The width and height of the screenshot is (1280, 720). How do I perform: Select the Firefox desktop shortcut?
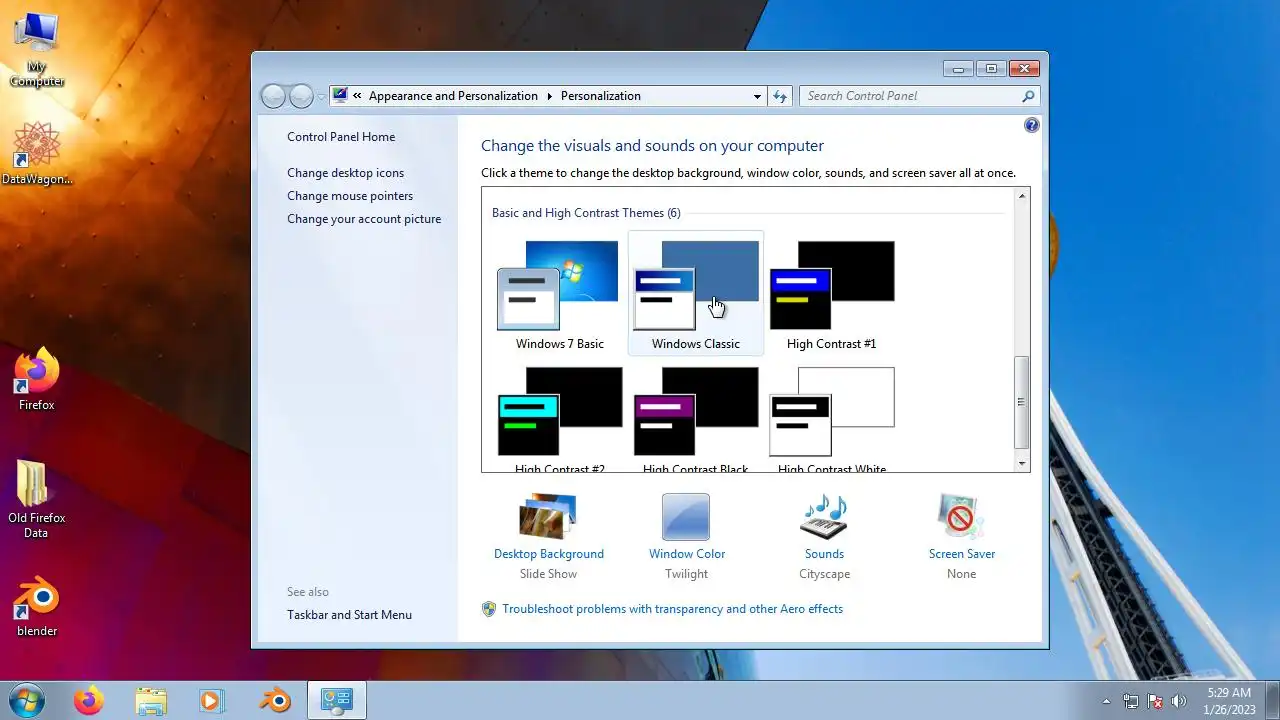(37, 379)
